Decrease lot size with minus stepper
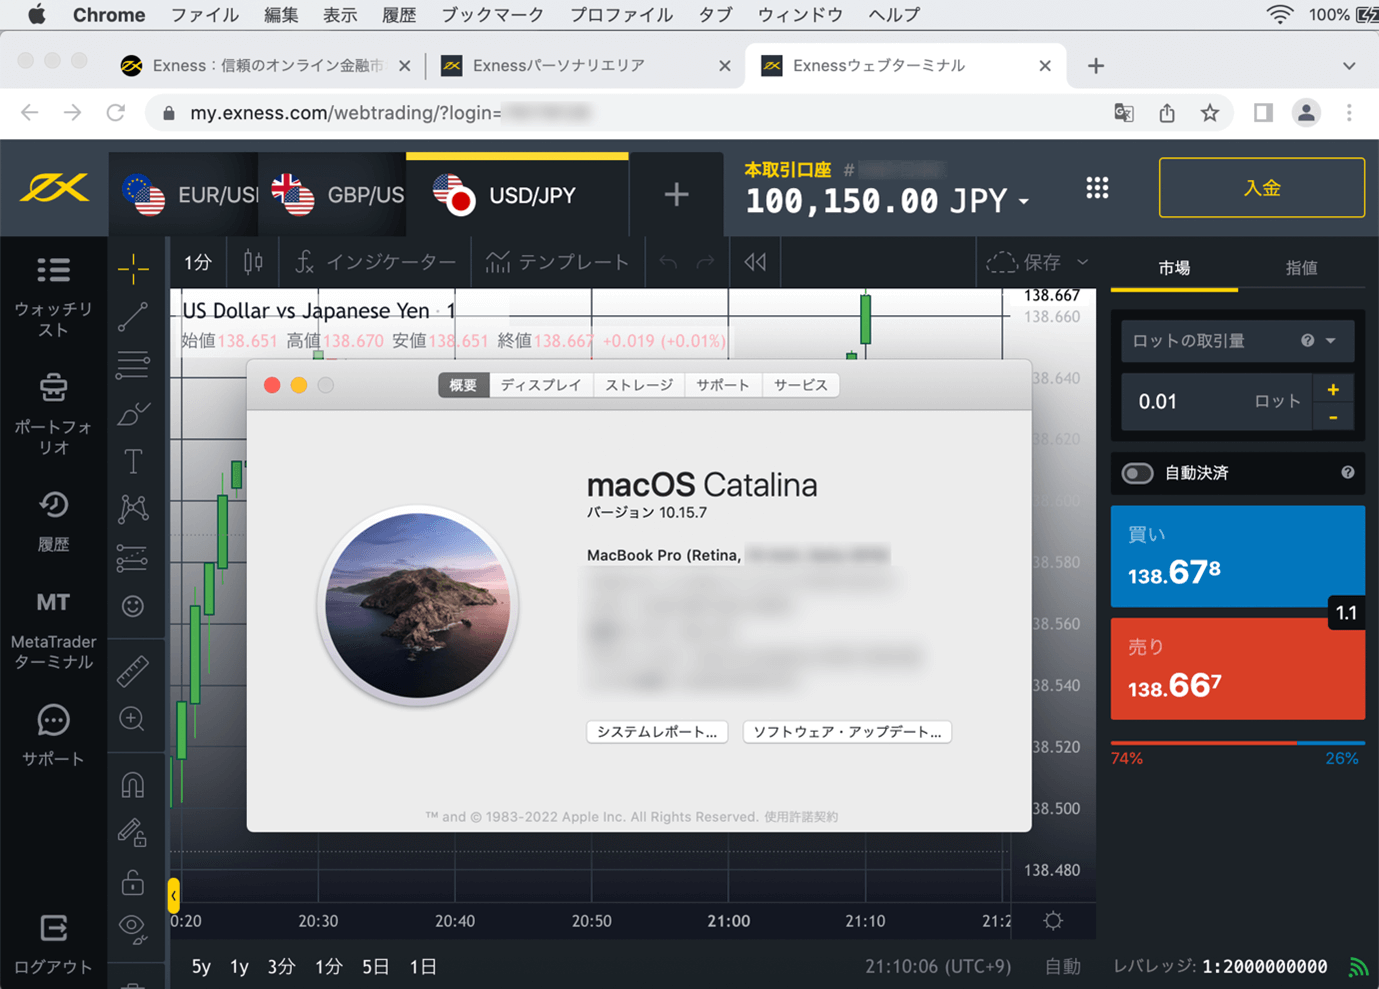Image resolution: width=1379 pixels, height=989 pixels. (1333, 417)
